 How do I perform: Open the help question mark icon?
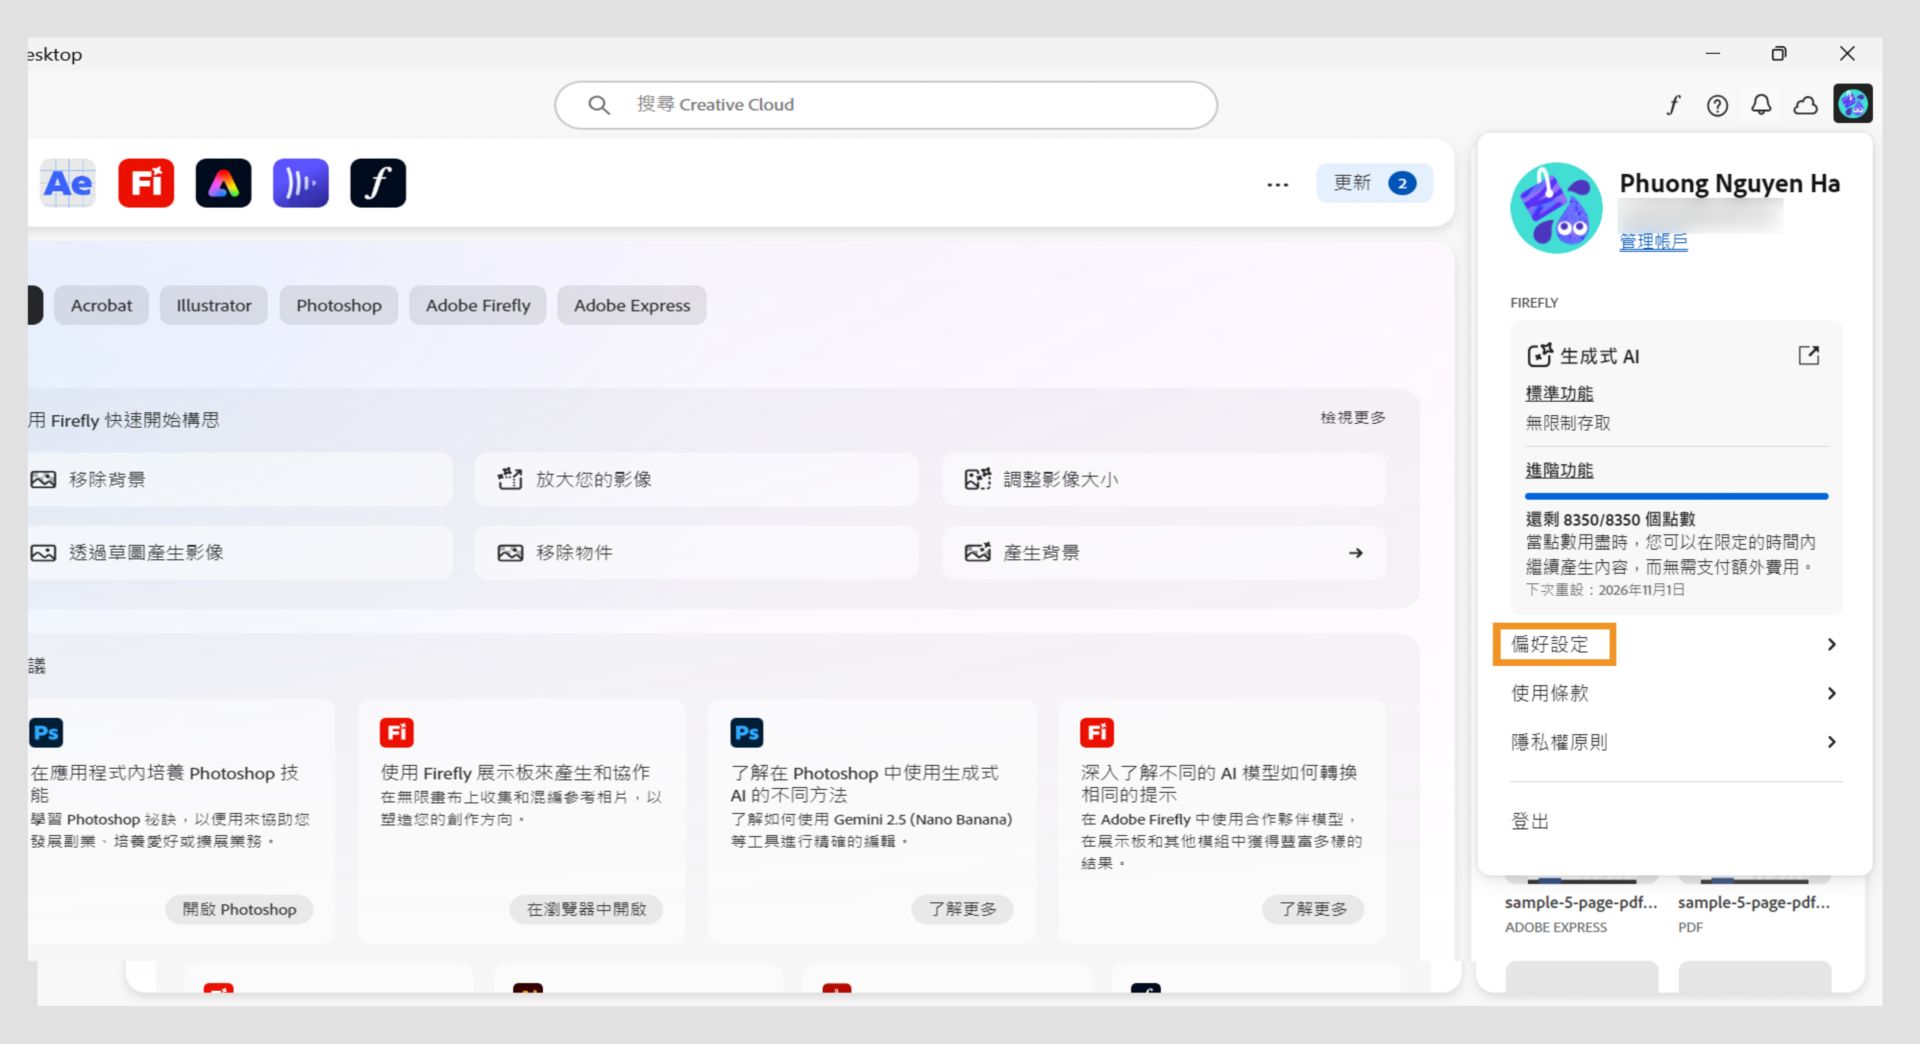click(x=1717, y=105)
